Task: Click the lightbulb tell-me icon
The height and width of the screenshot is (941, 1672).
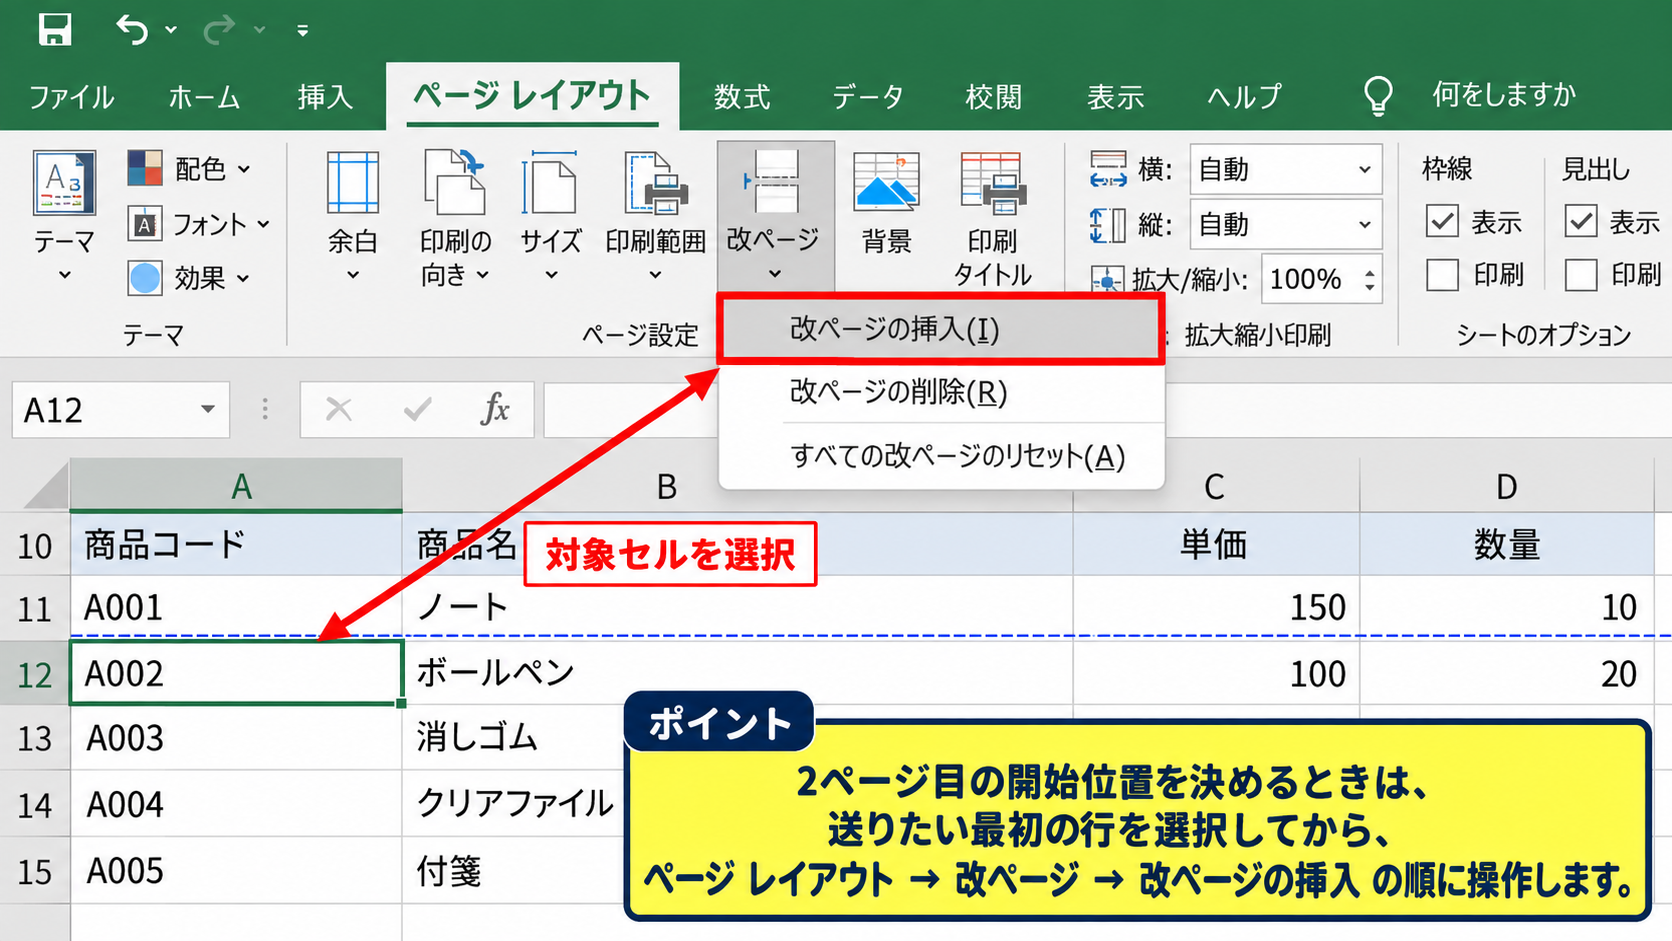Action: (x=1378, y=96)
